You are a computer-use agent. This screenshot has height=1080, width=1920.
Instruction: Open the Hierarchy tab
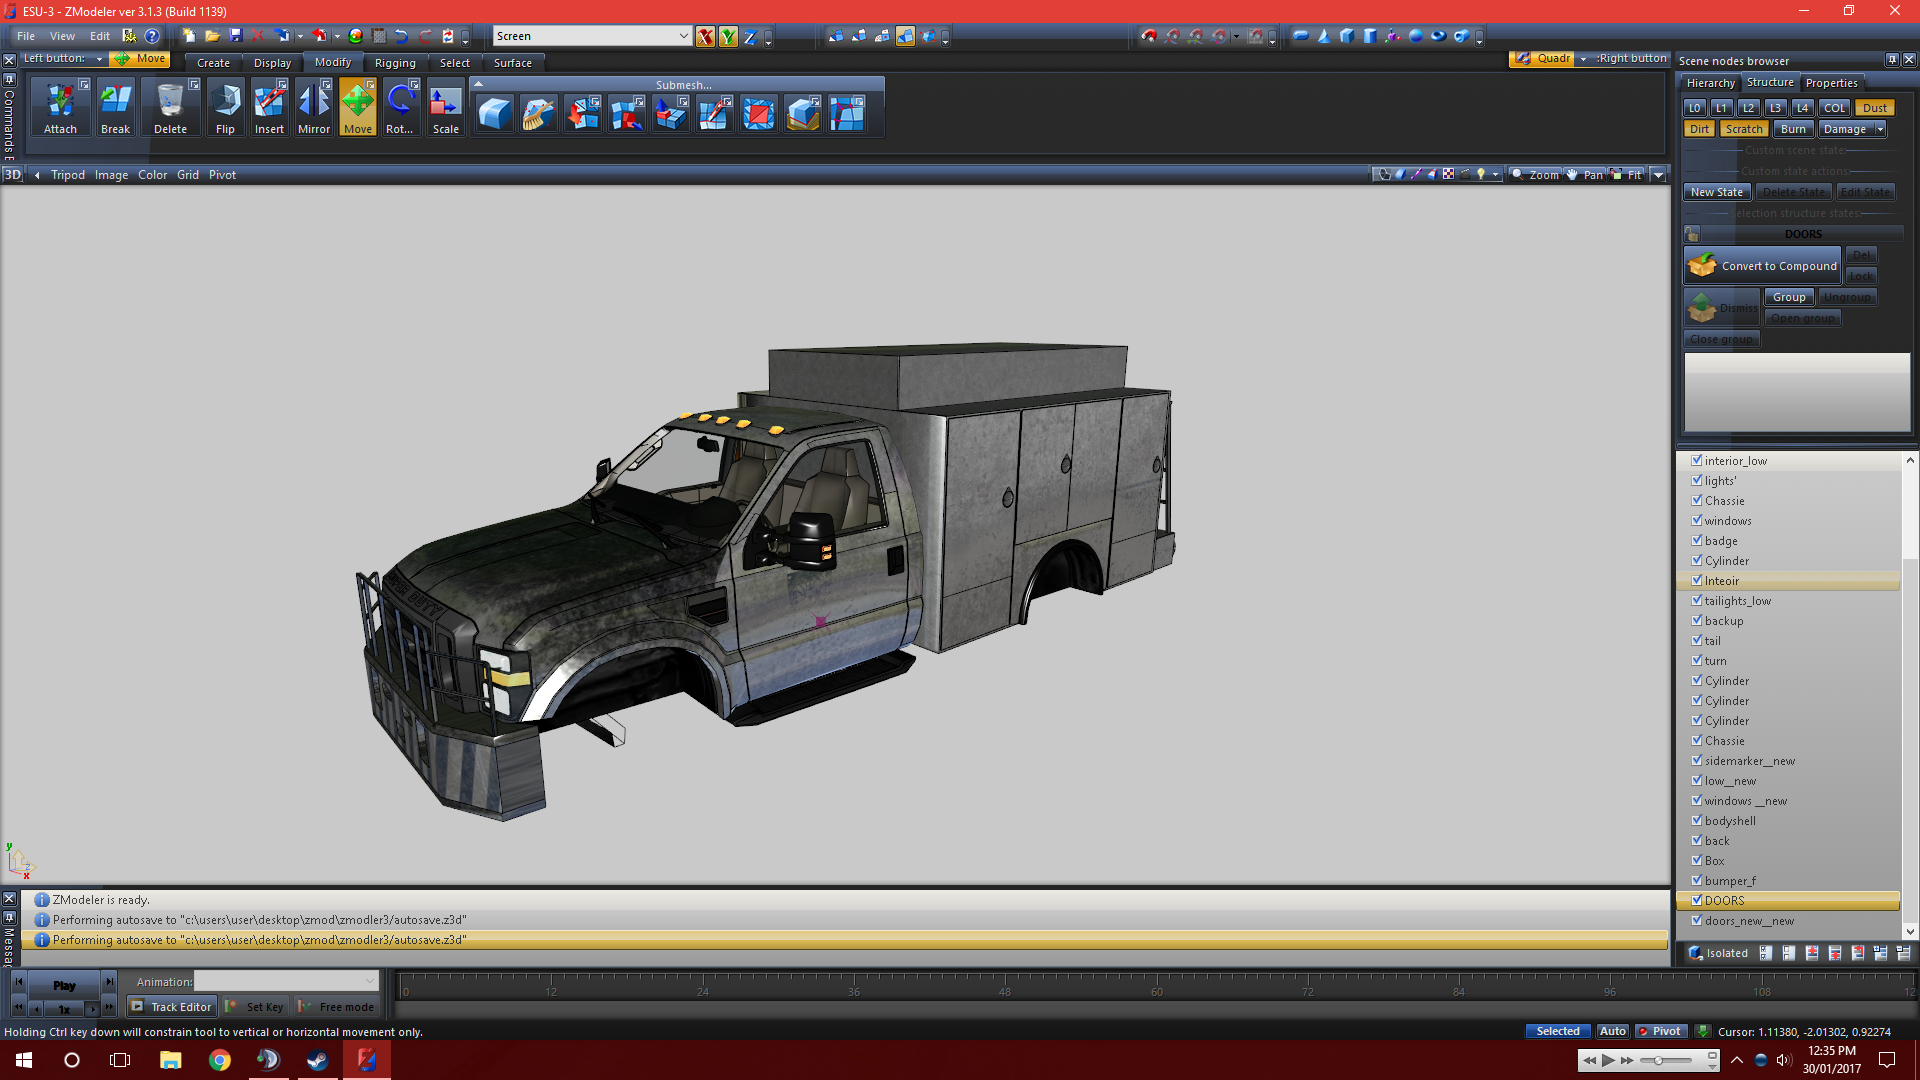[x=1710, y=83]
